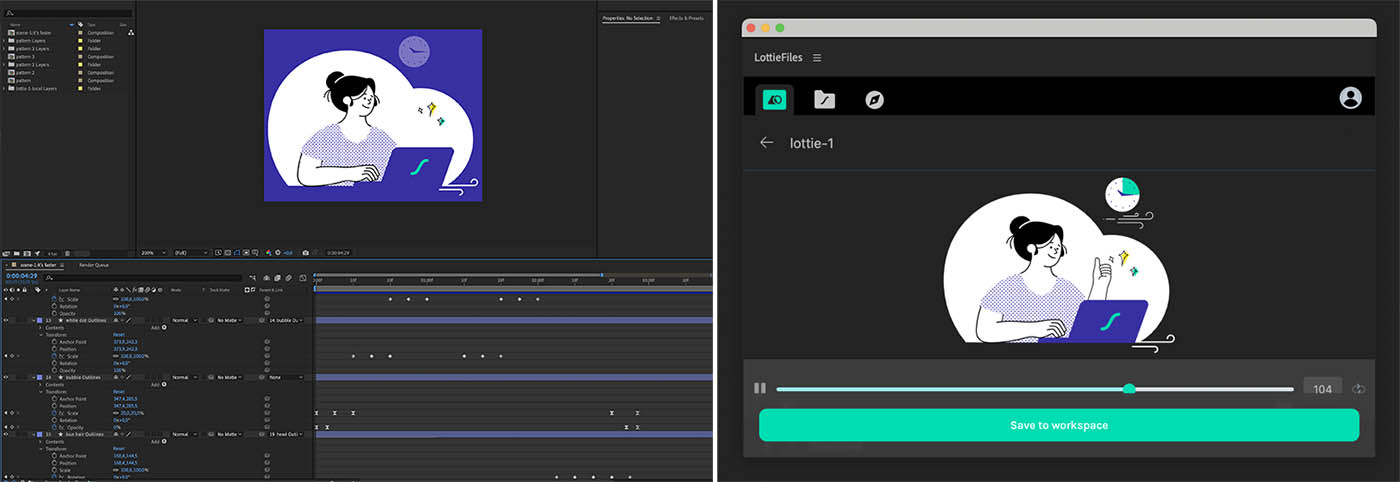Click the animation progress slider handle
The height and width of the screenshot is (482, 1400).
[1129, 389]
